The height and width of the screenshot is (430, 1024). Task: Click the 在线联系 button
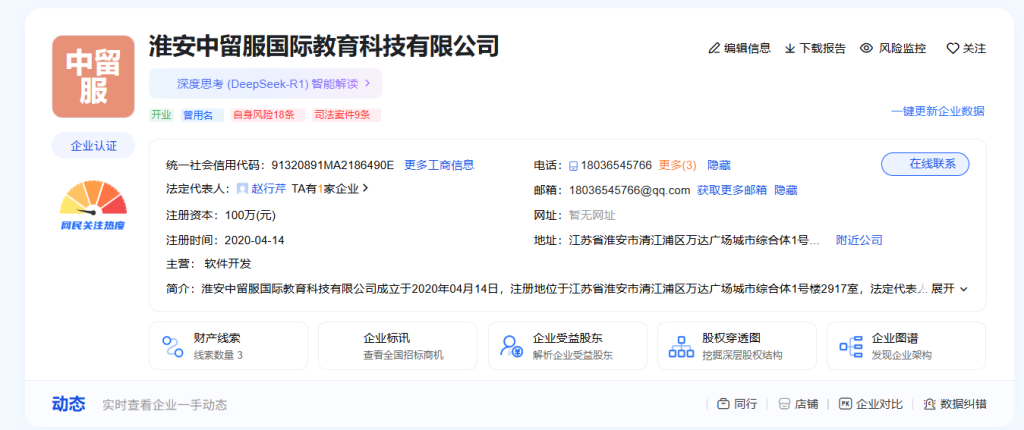925,164
